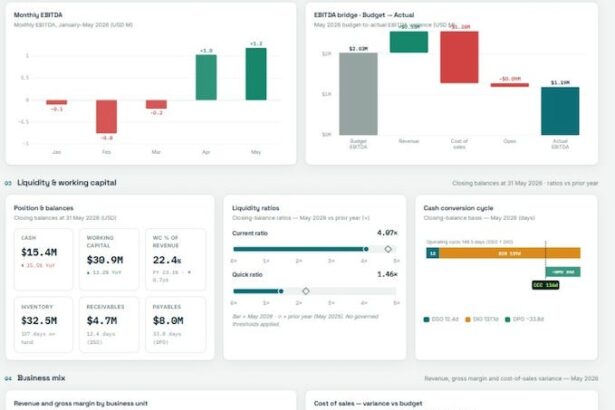Open the Working Capital $30.9M card
The width and height of the screenshot is (615, 410).
[x=109, y=259]
